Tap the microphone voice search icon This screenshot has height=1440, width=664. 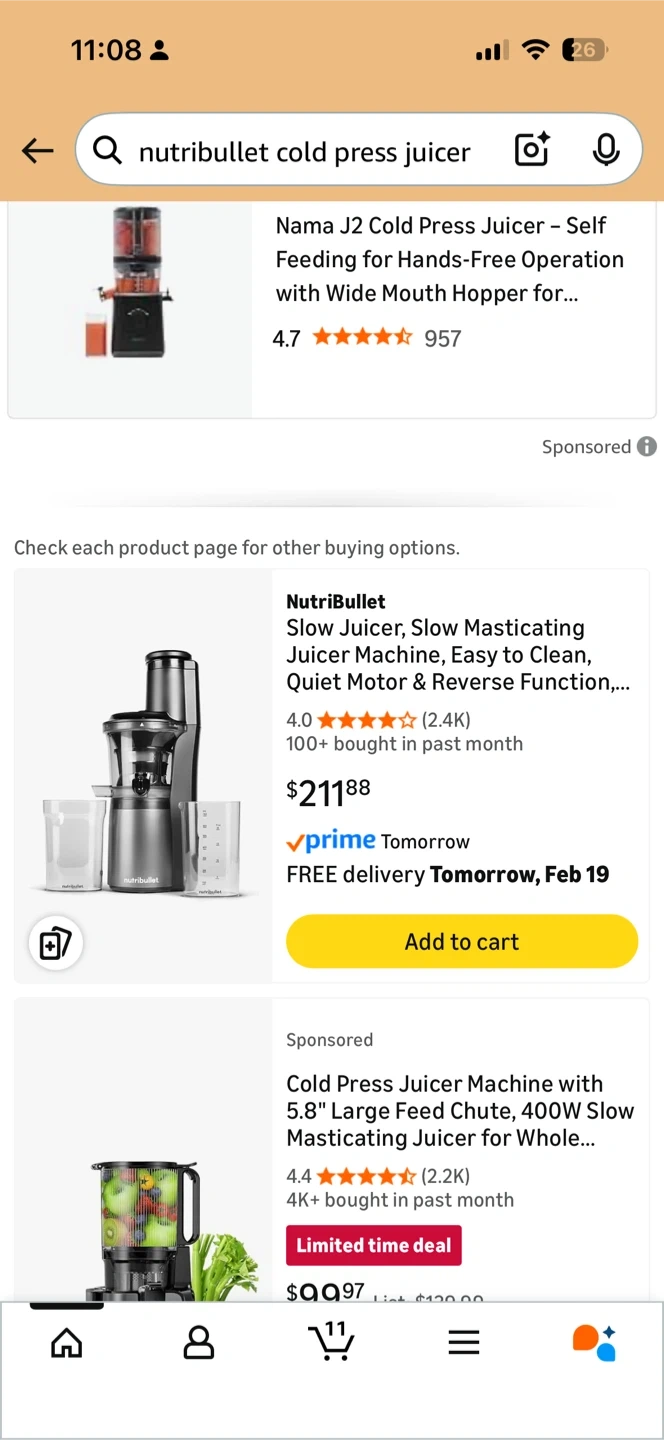coord(605,150)
